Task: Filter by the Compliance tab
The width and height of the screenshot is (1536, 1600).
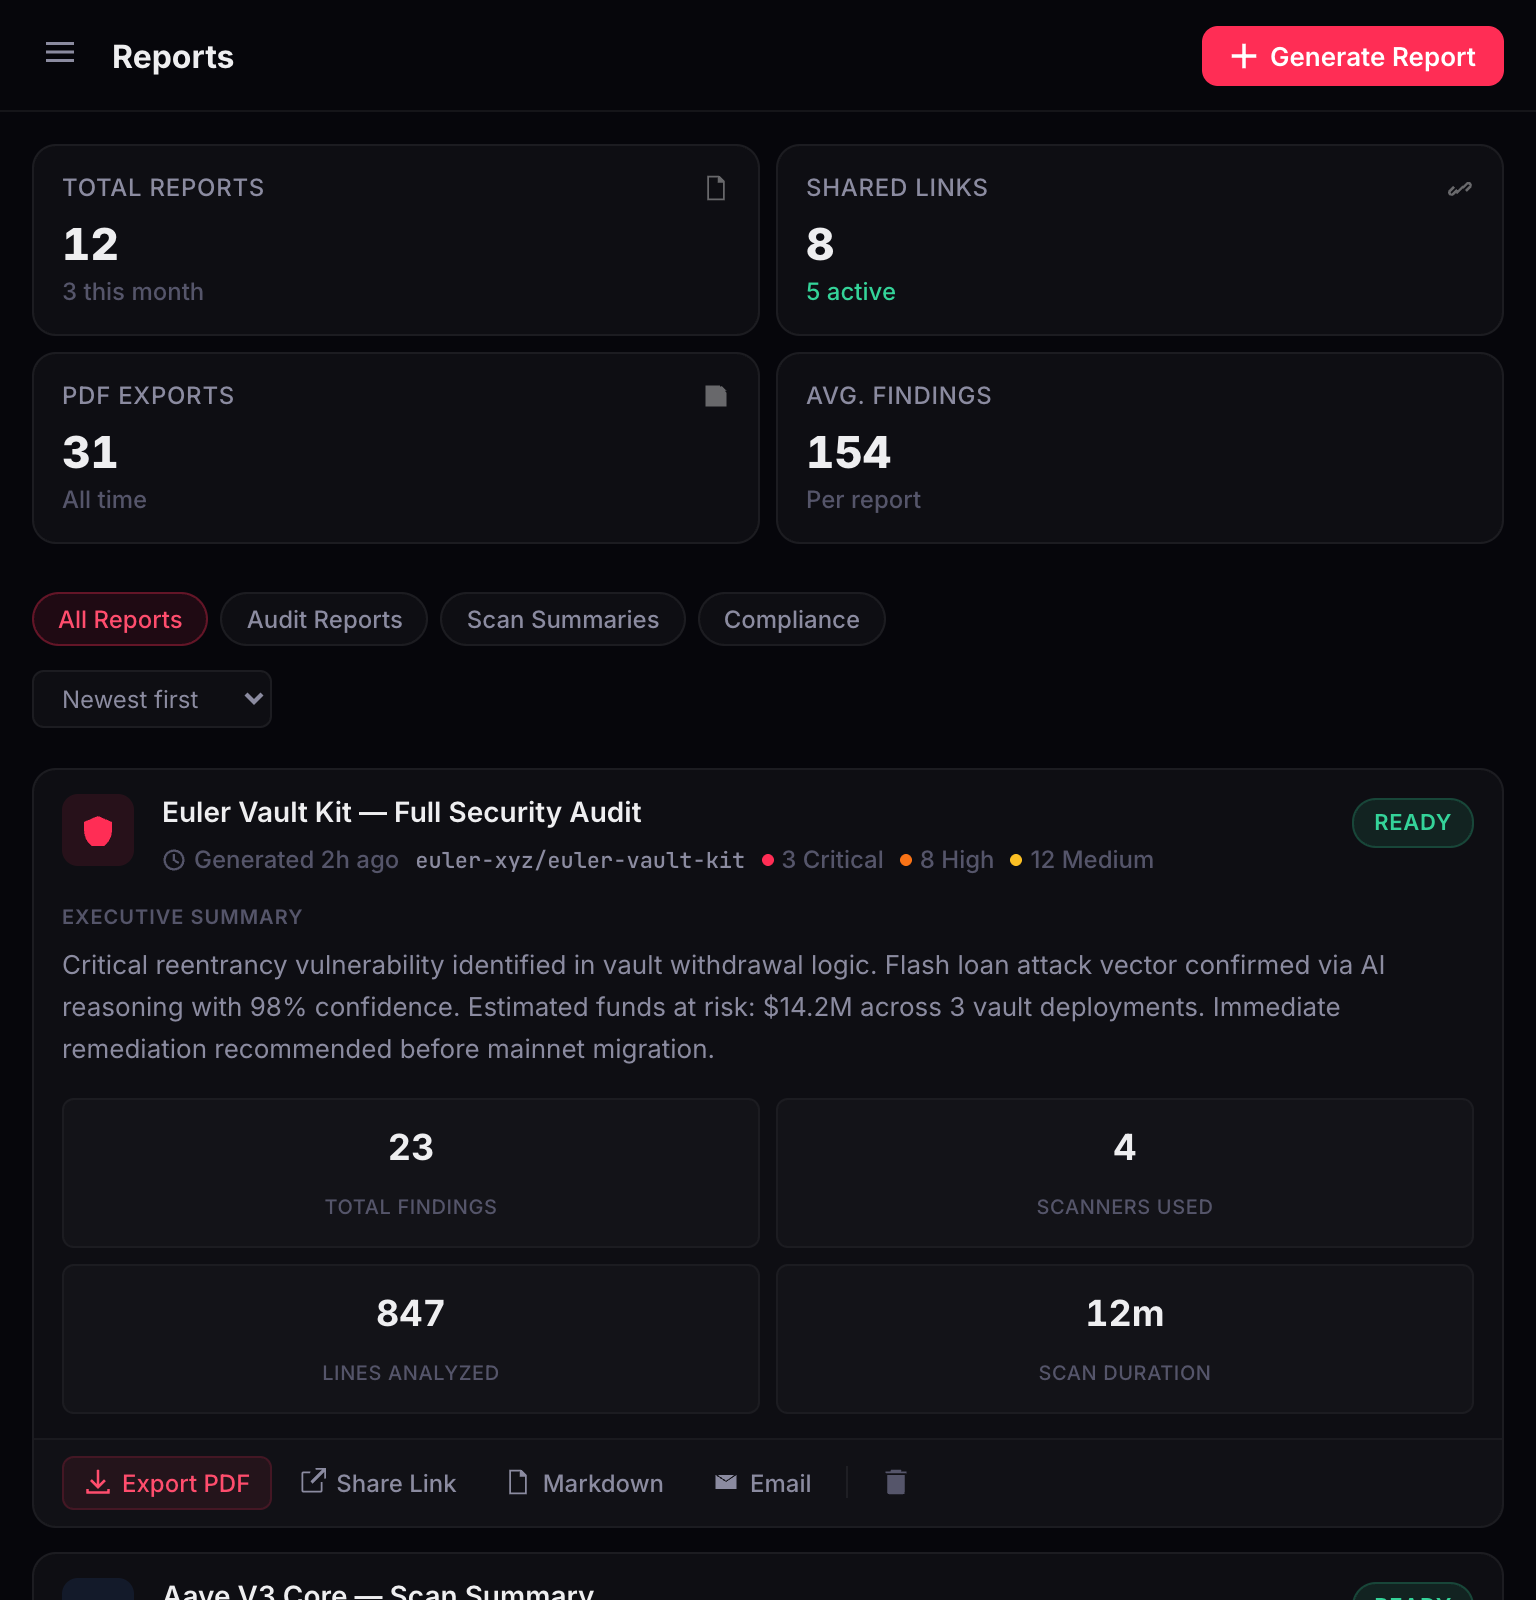Action: pos(791,619)
